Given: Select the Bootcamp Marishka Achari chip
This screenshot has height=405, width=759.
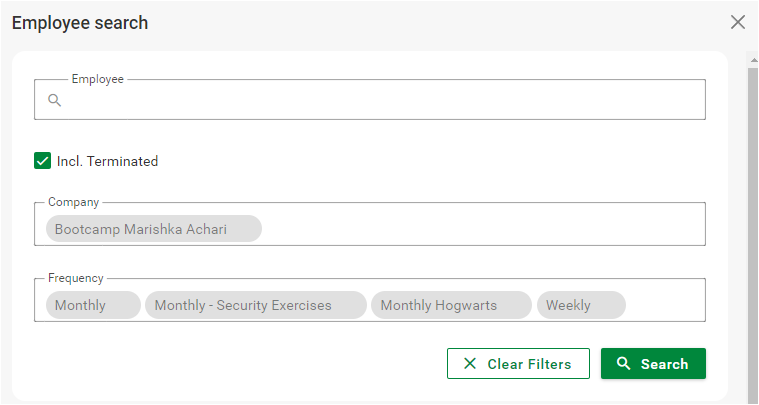Looking at the screenshot, I should coord(153,229).
